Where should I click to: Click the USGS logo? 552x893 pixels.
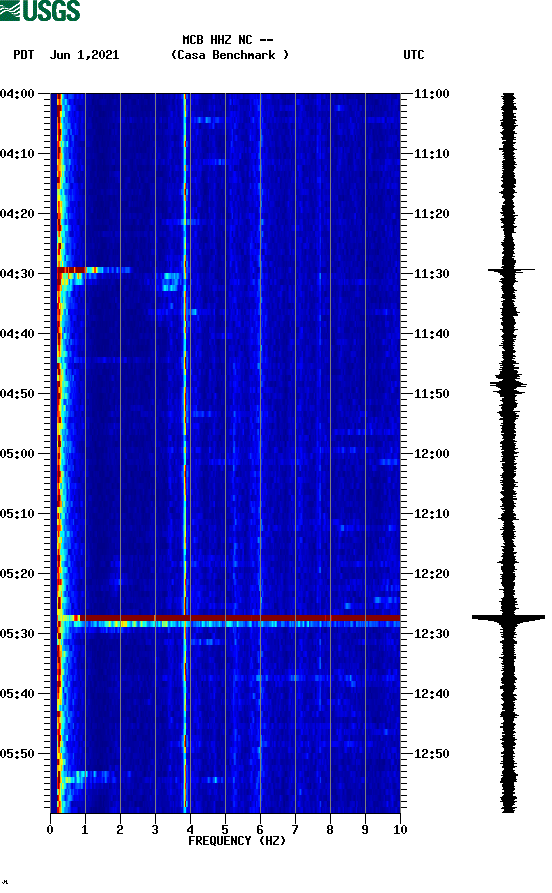(40, 10)
